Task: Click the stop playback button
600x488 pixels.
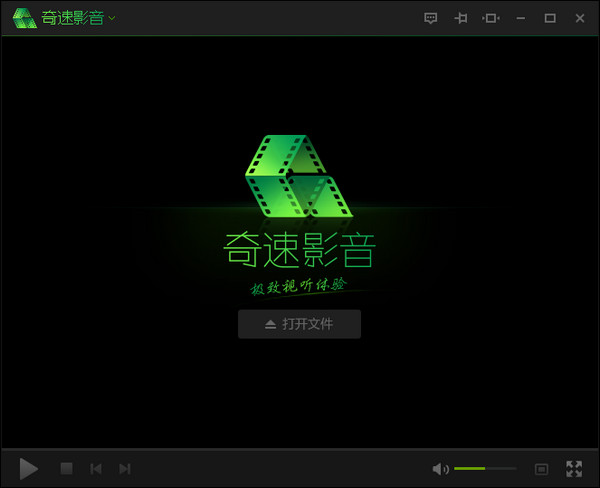Action: pos(67,468)
